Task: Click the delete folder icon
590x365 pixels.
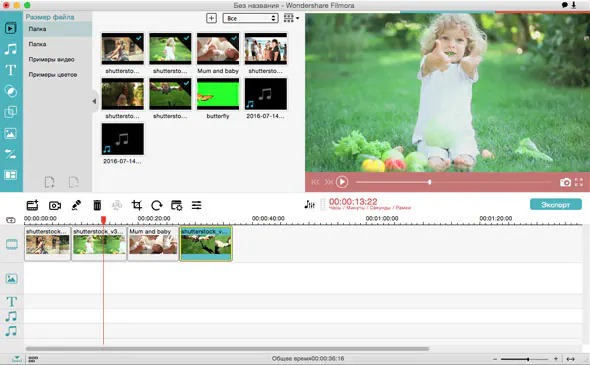Action: click(x=74, y=182)
